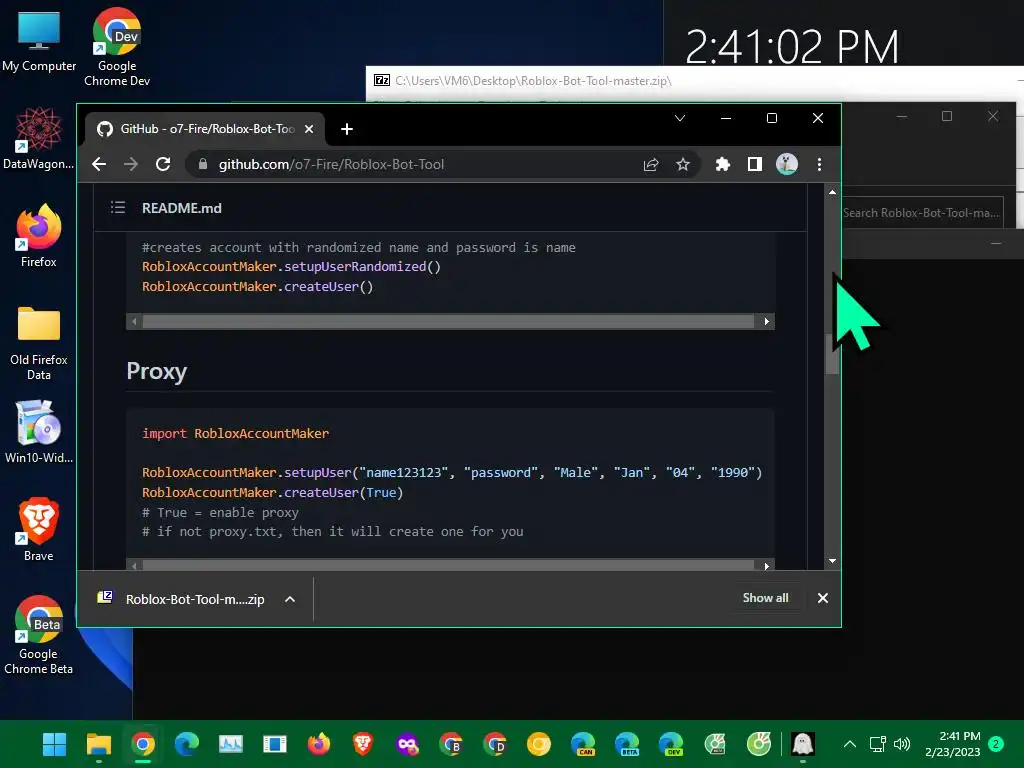This screenshot has width=1024, height=768.
Task: Click the vertical scrollbar thumb
Action: pyautogui.click(x=832, y=354)
